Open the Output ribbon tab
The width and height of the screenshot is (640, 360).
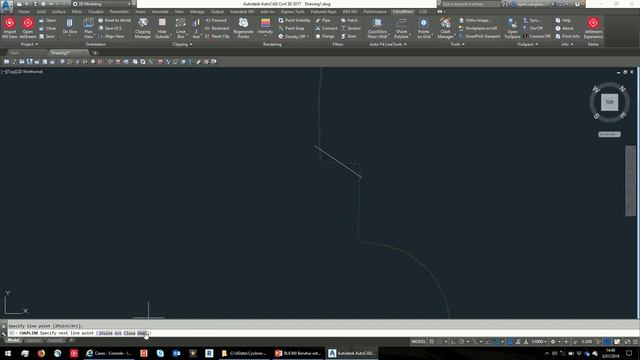217,12
